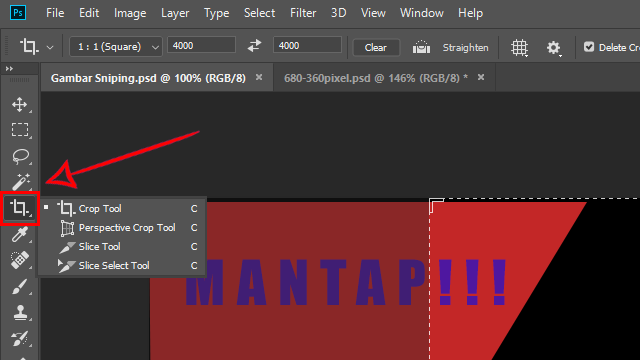Open the Edit menu

[89, 13]
